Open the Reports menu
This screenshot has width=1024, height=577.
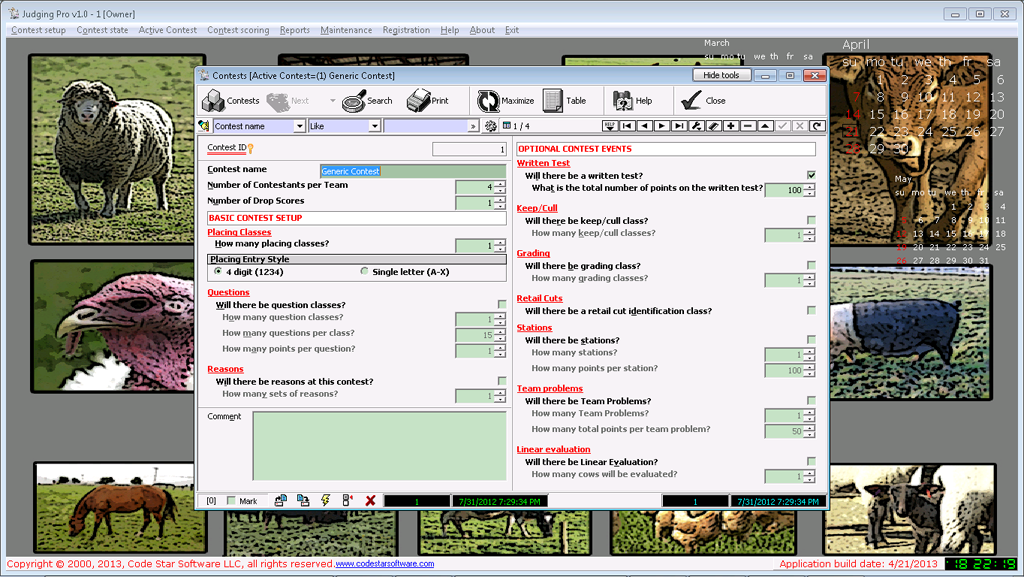tap(294, 30)
